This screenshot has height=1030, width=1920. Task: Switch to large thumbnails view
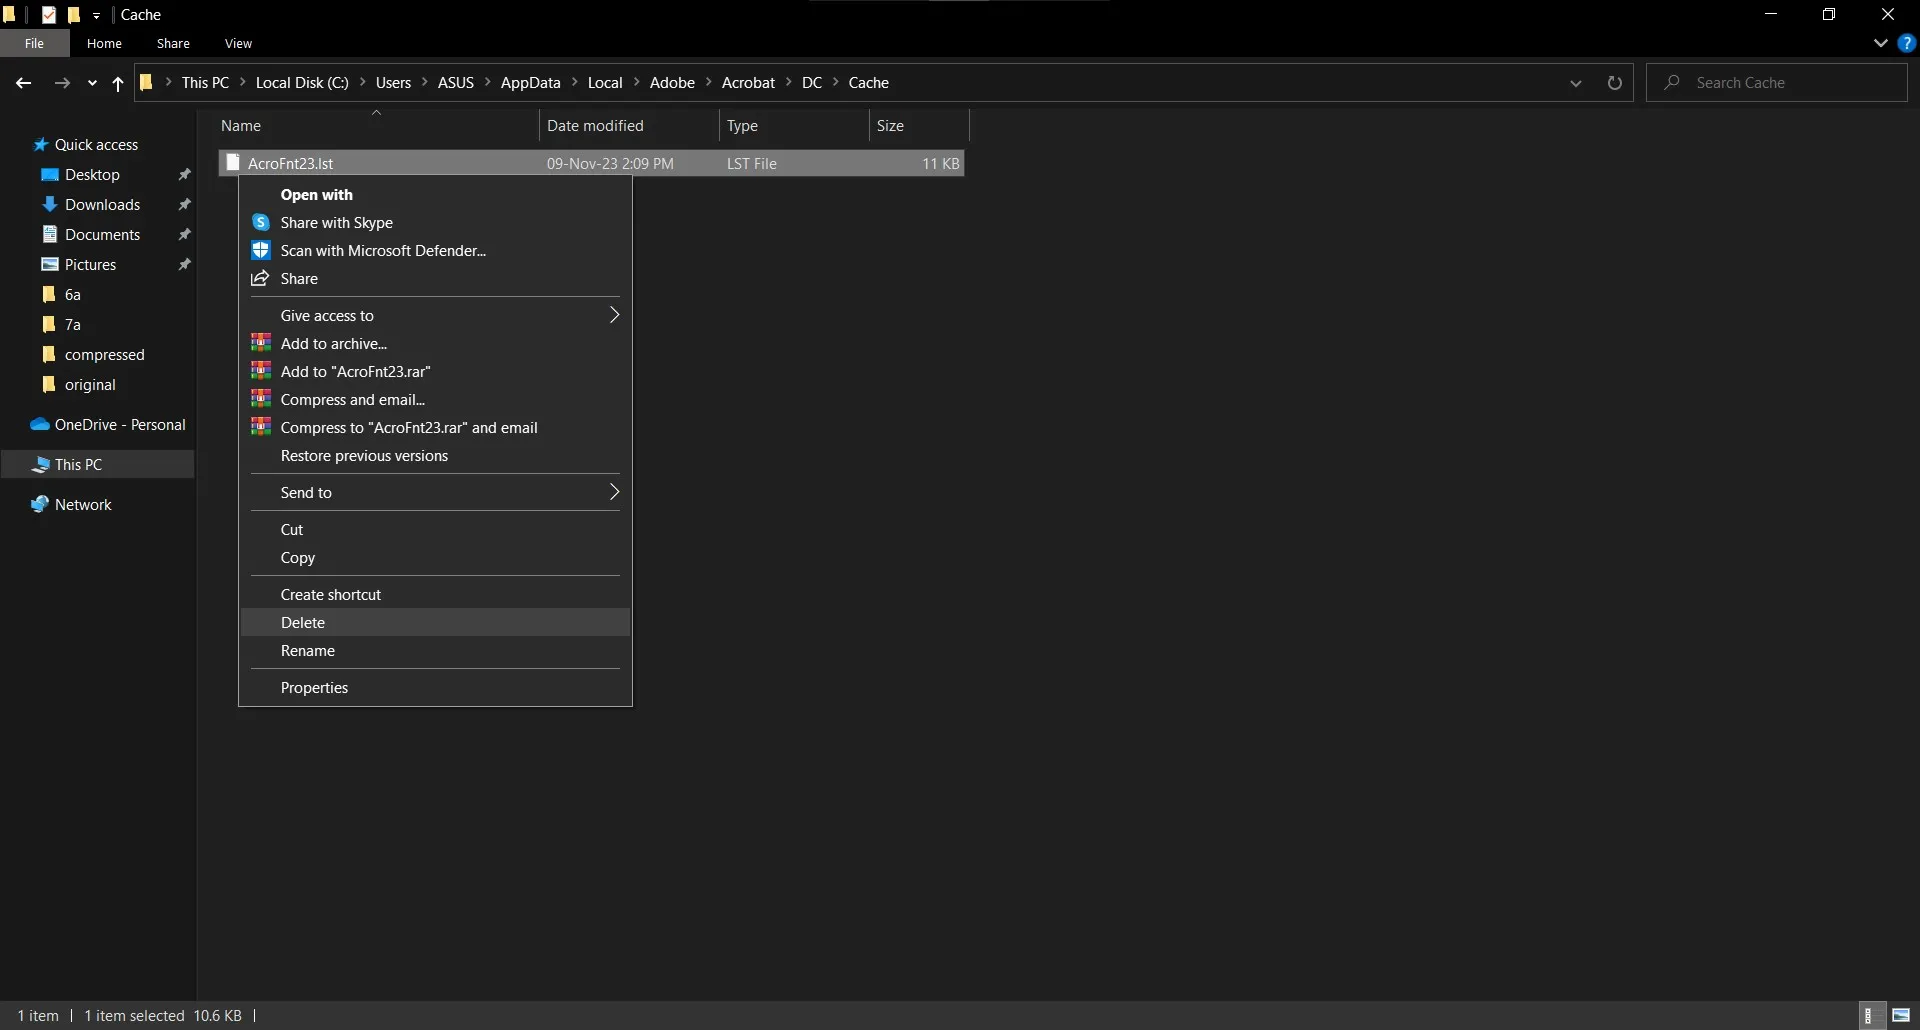(x=1901, y=1015)
